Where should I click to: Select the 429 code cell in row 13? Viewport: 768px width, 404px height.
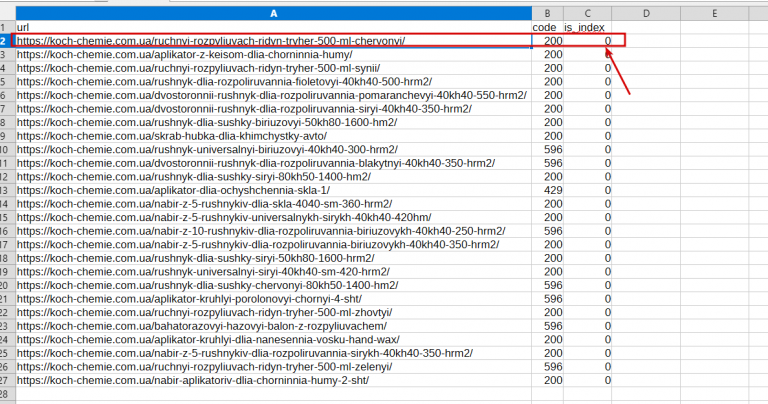coord(547,190)
